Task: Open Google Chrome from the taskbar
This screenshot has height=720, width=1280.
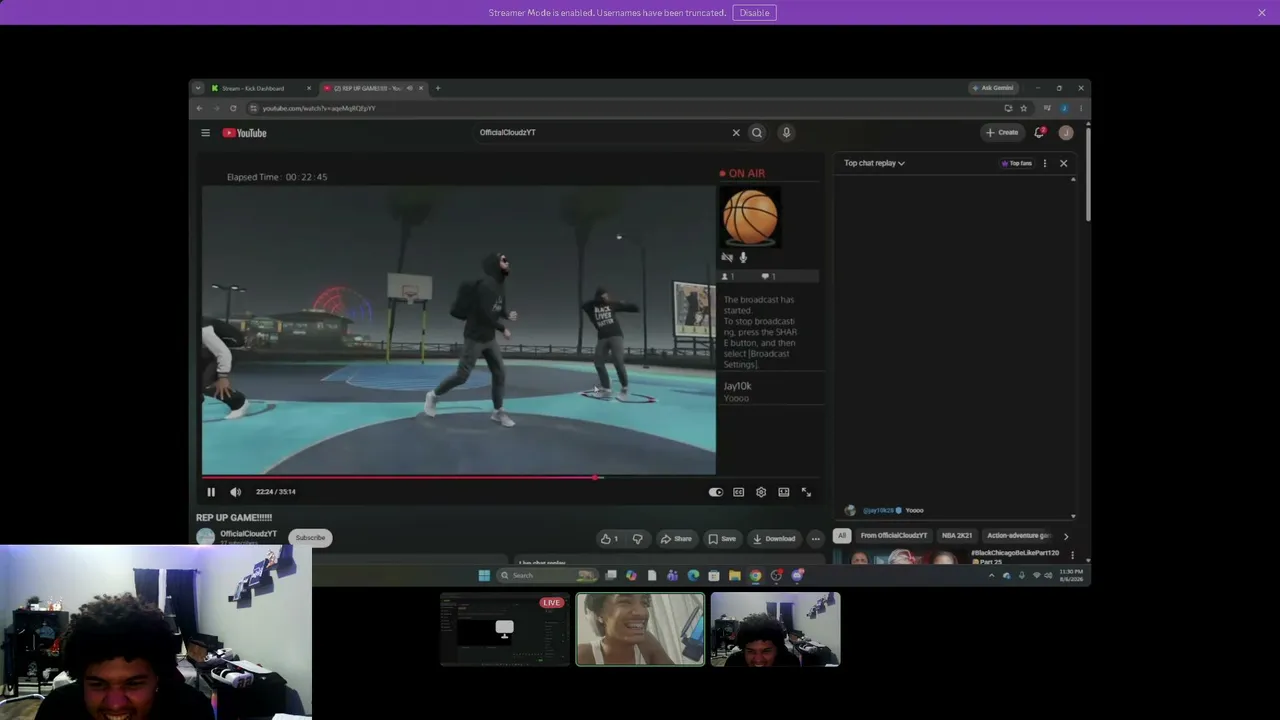Action: tap(755, 575)
